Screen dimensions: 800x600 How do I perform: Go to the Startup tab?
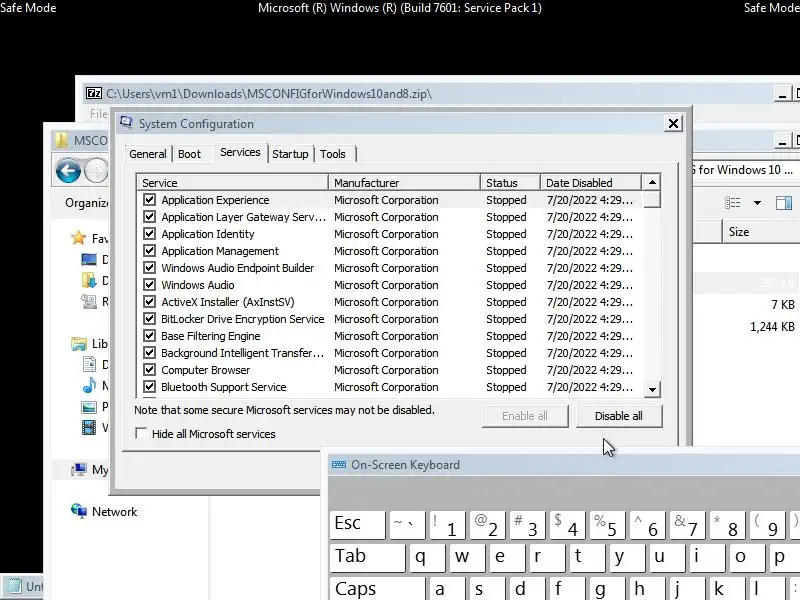coord(290,154)
